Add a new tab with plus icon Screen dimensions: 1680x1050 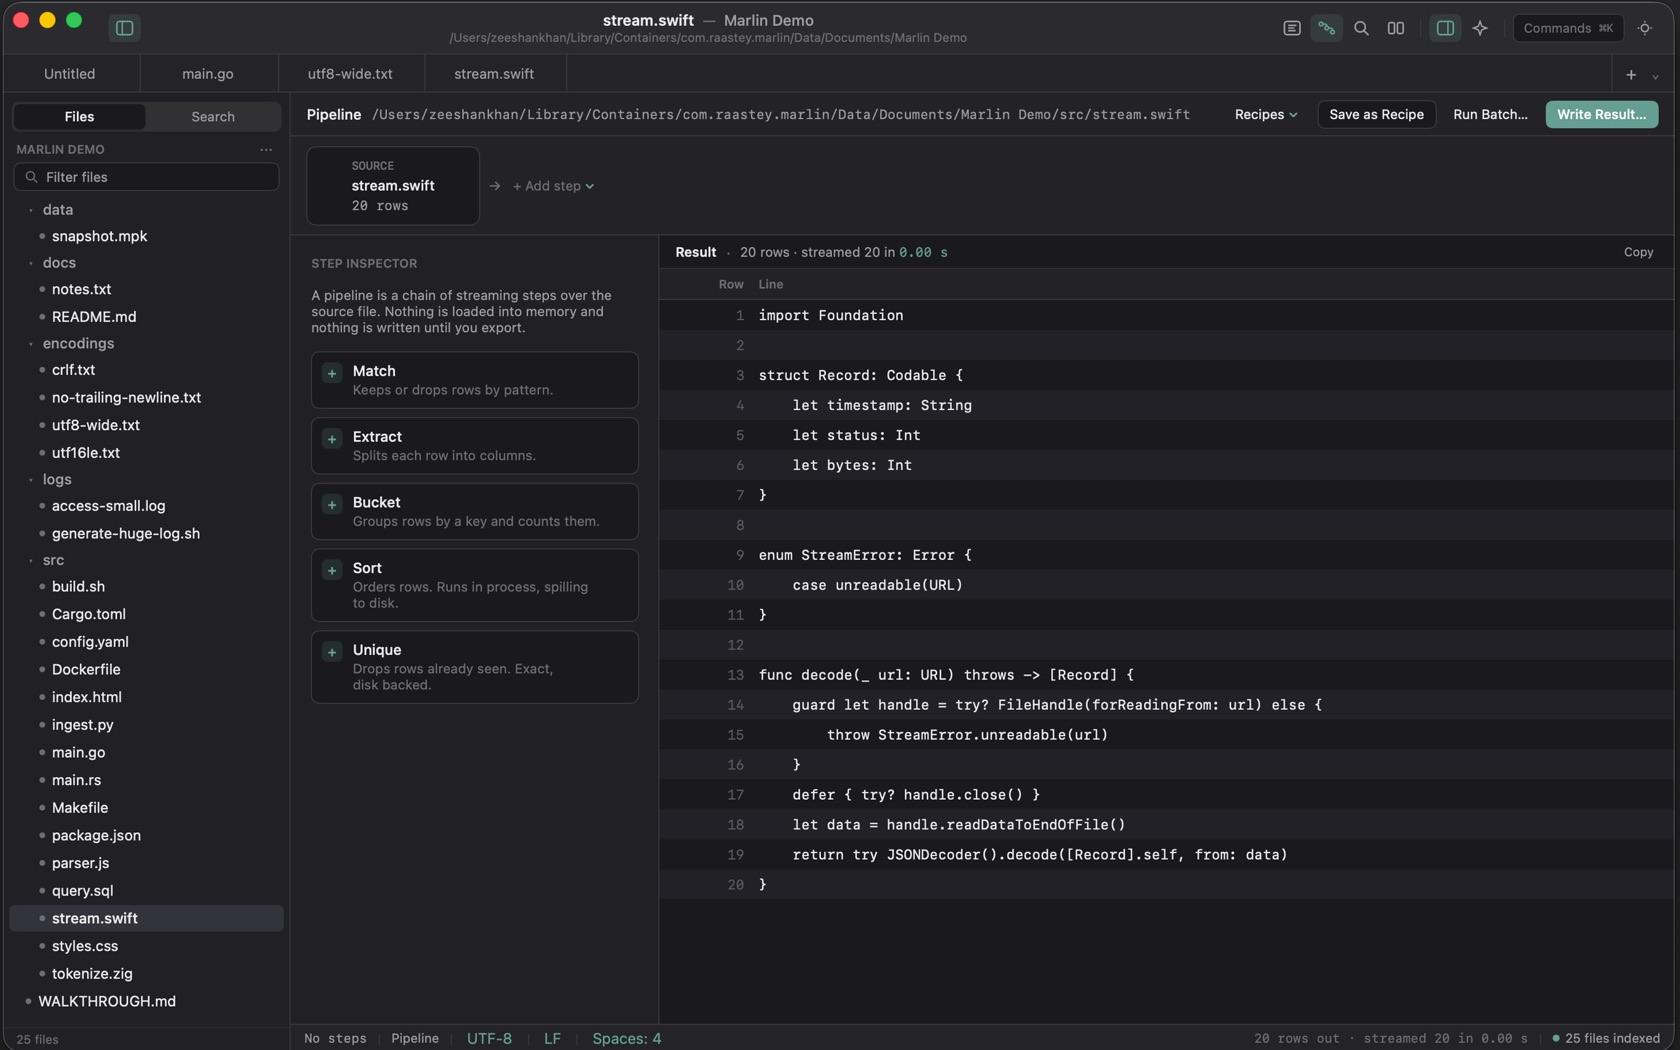click(1631, 75)
